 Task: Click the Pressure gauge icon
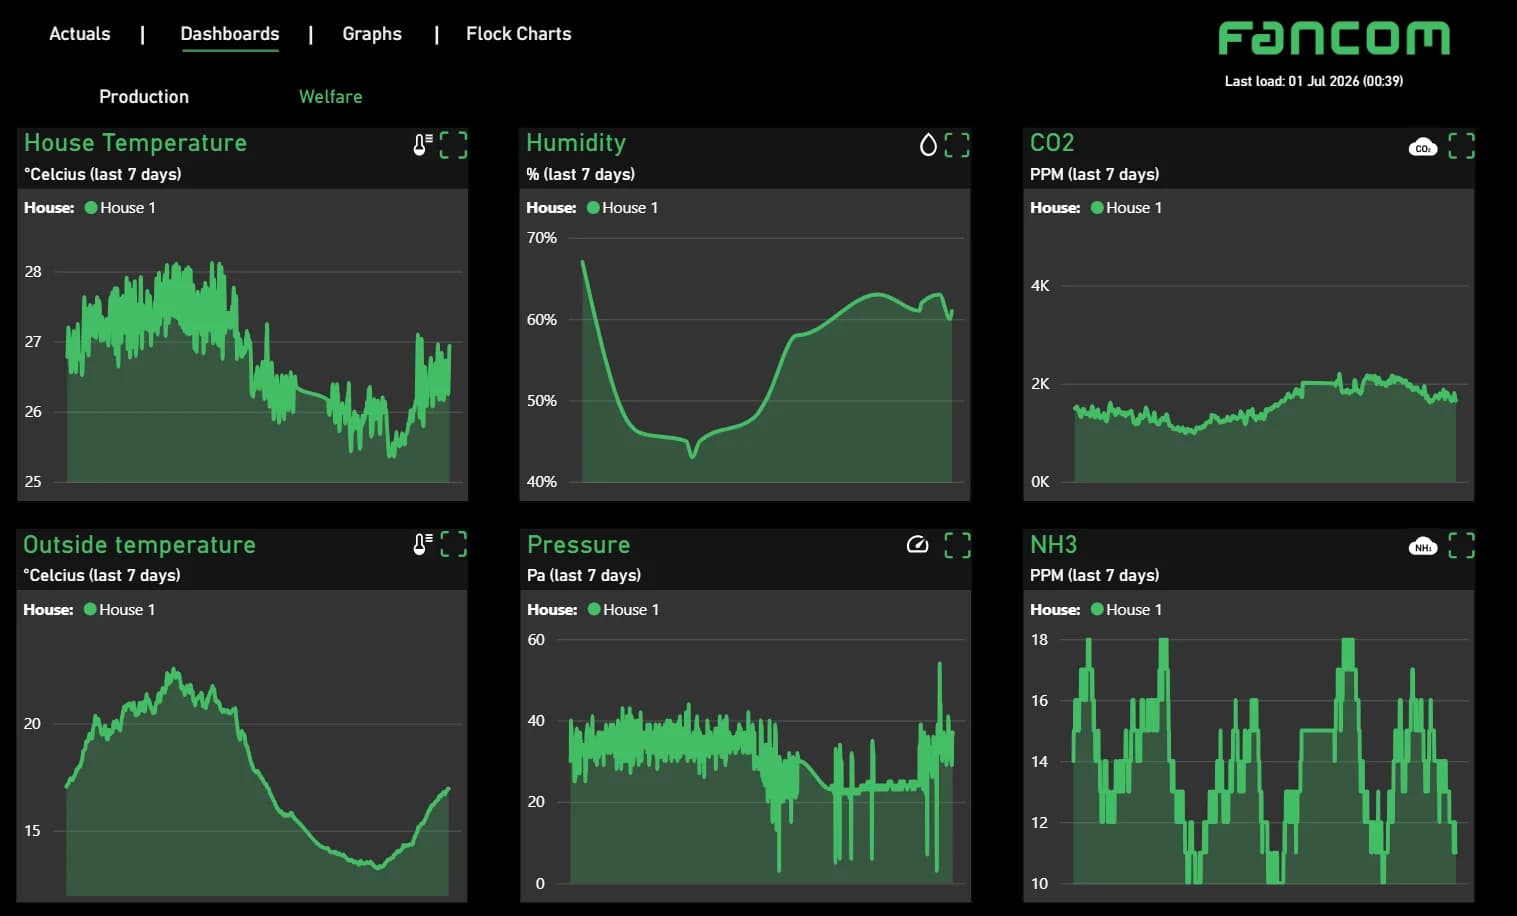point(917,545)
